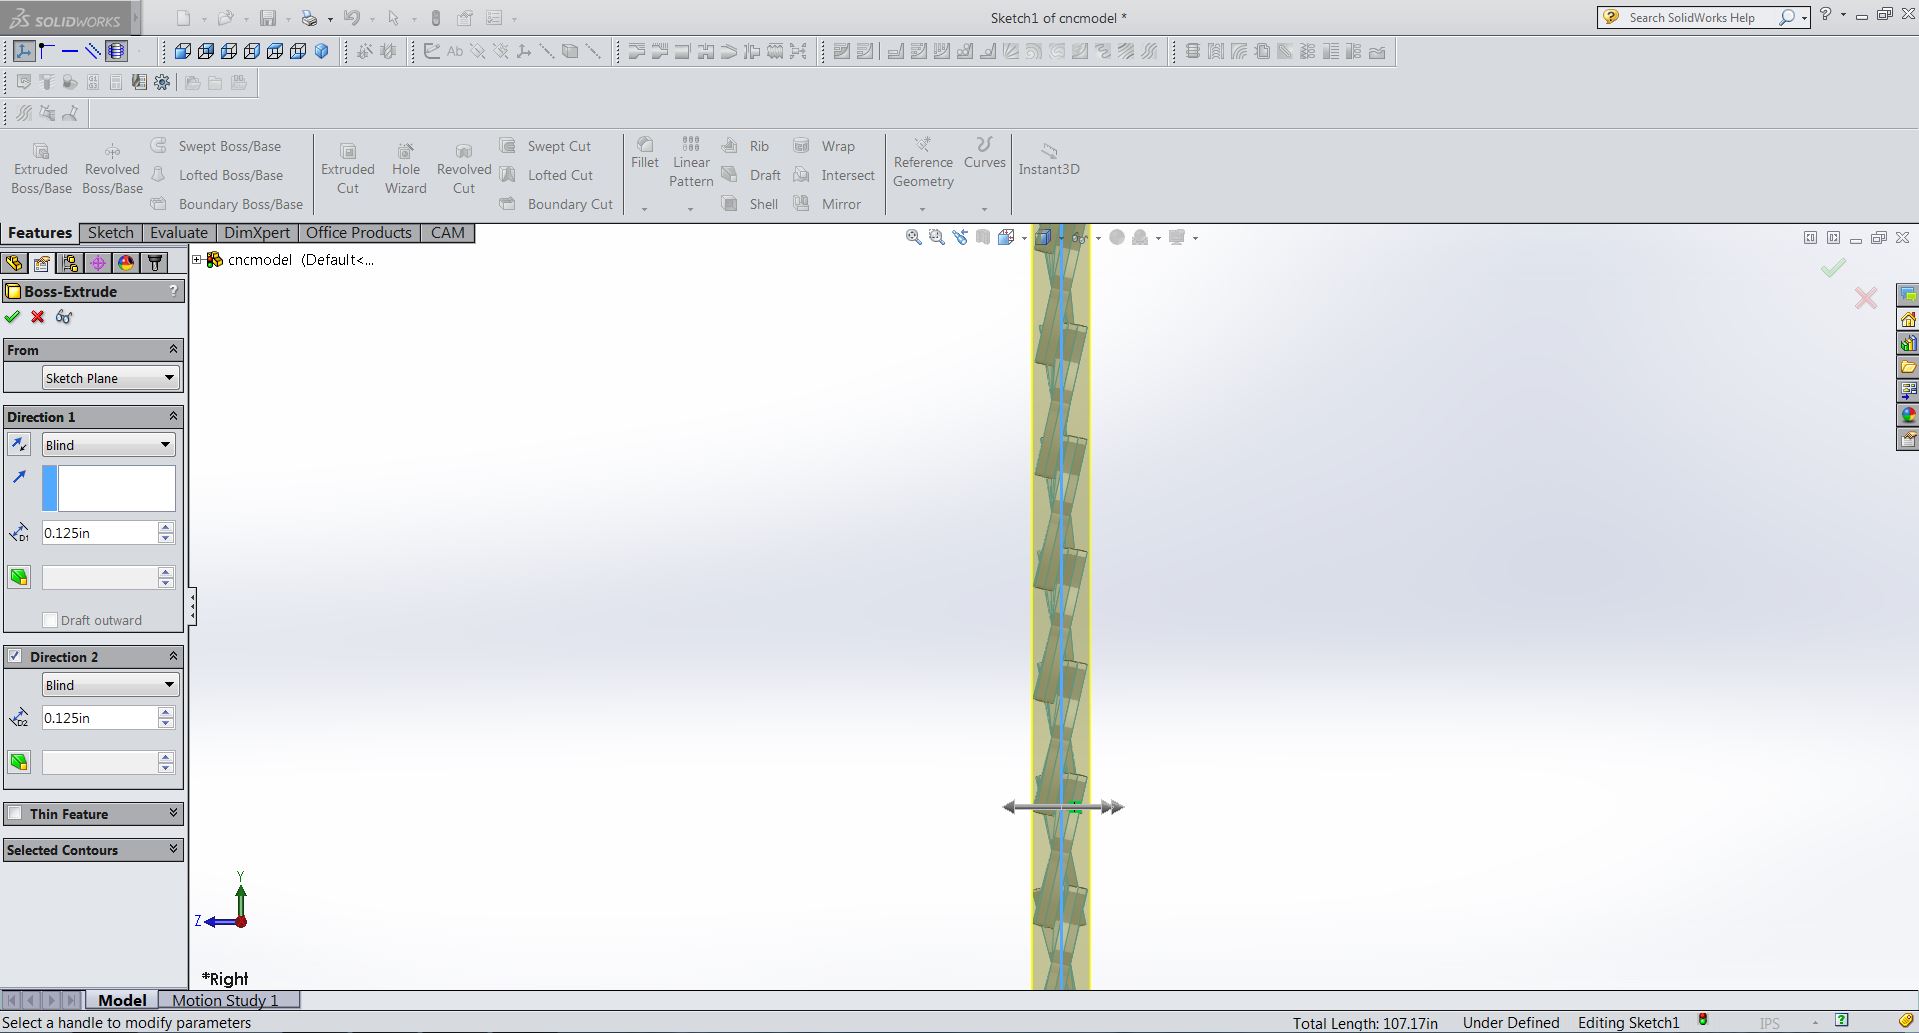Open the CAM tab
The image size is (1919, 1033).
click(x=446, y=232)
